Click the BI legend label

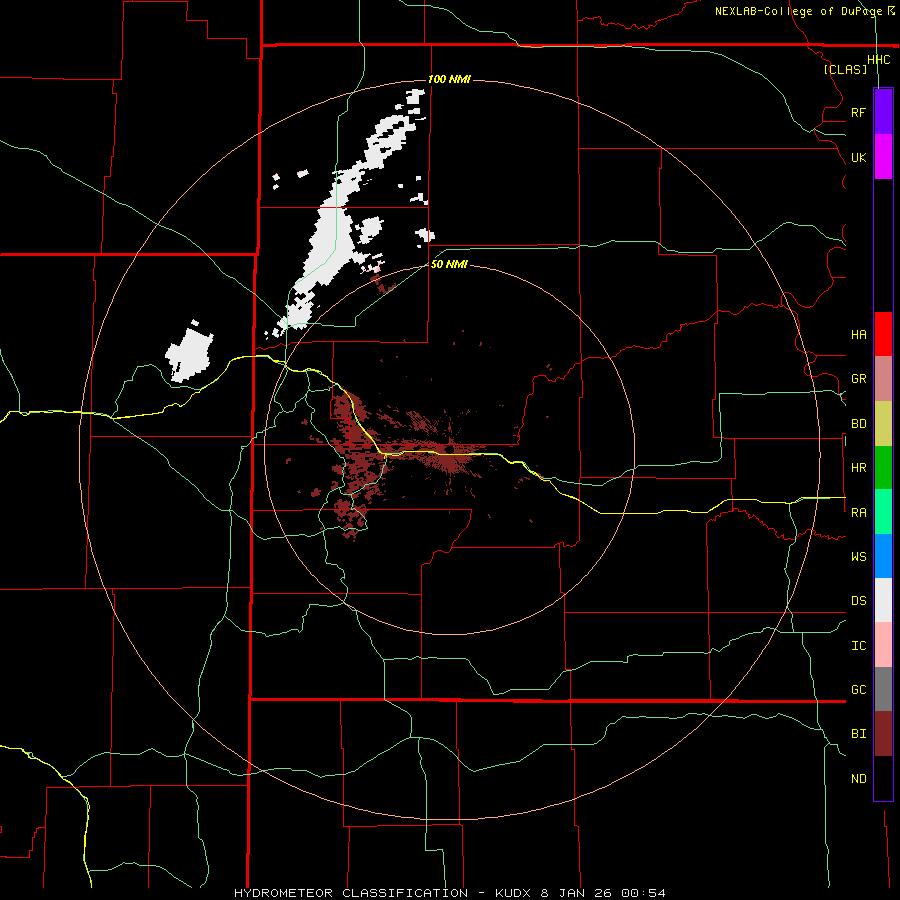coord(858,734)
